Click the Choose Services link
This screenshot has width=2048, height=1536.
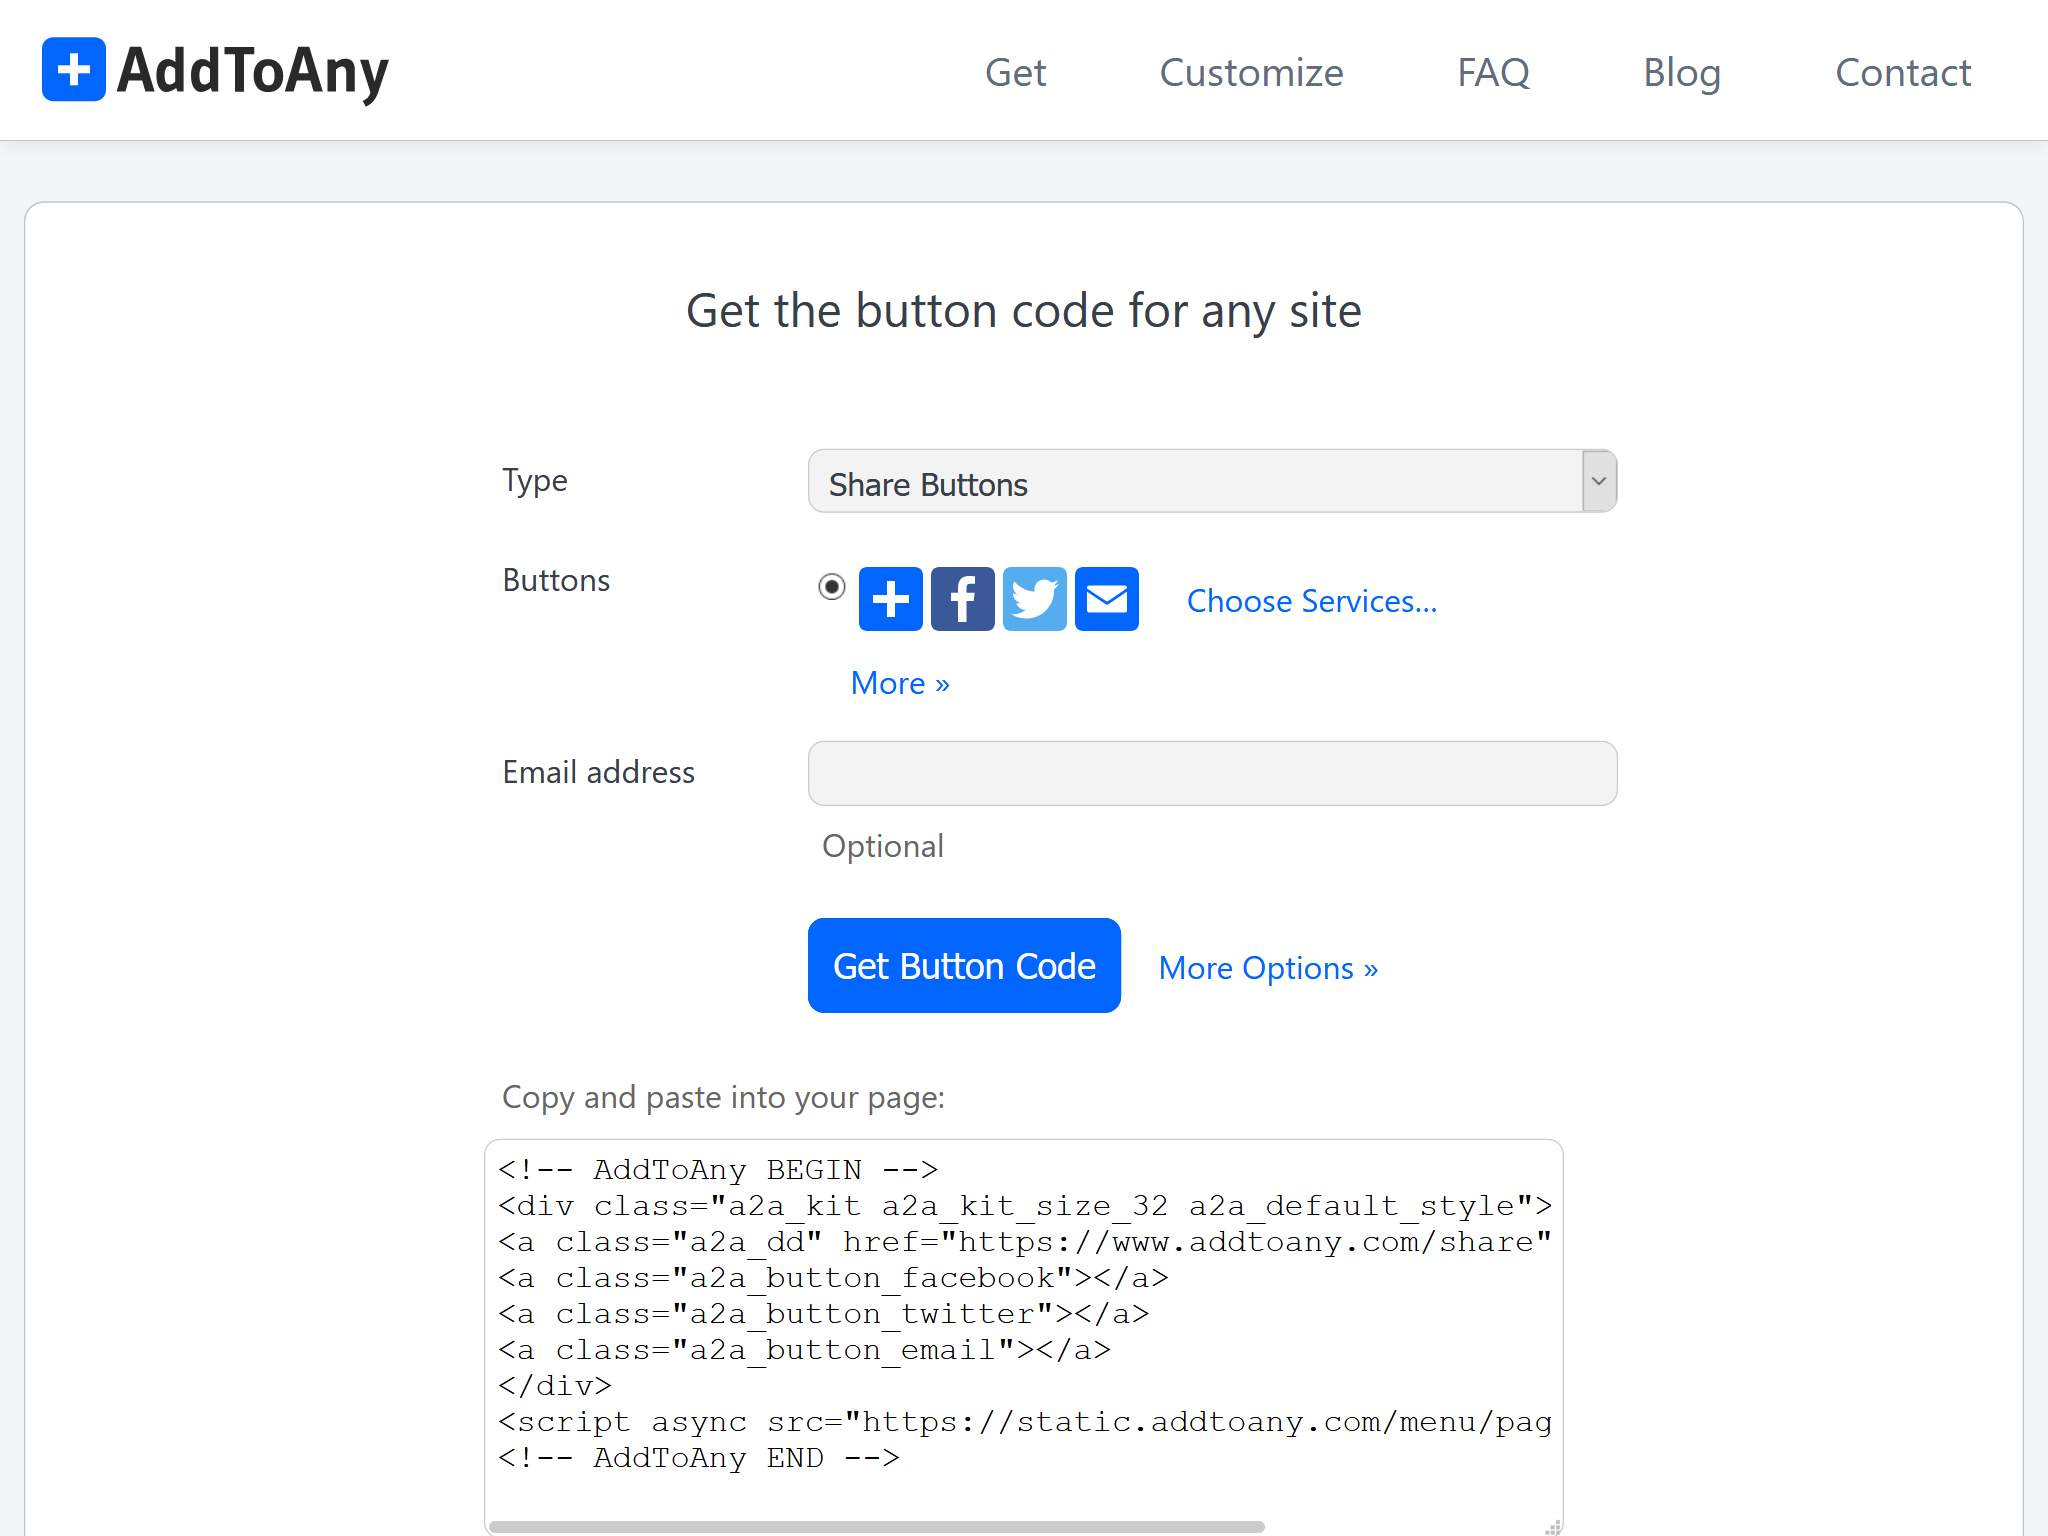pyautogui.click(x=1311, y=599)
